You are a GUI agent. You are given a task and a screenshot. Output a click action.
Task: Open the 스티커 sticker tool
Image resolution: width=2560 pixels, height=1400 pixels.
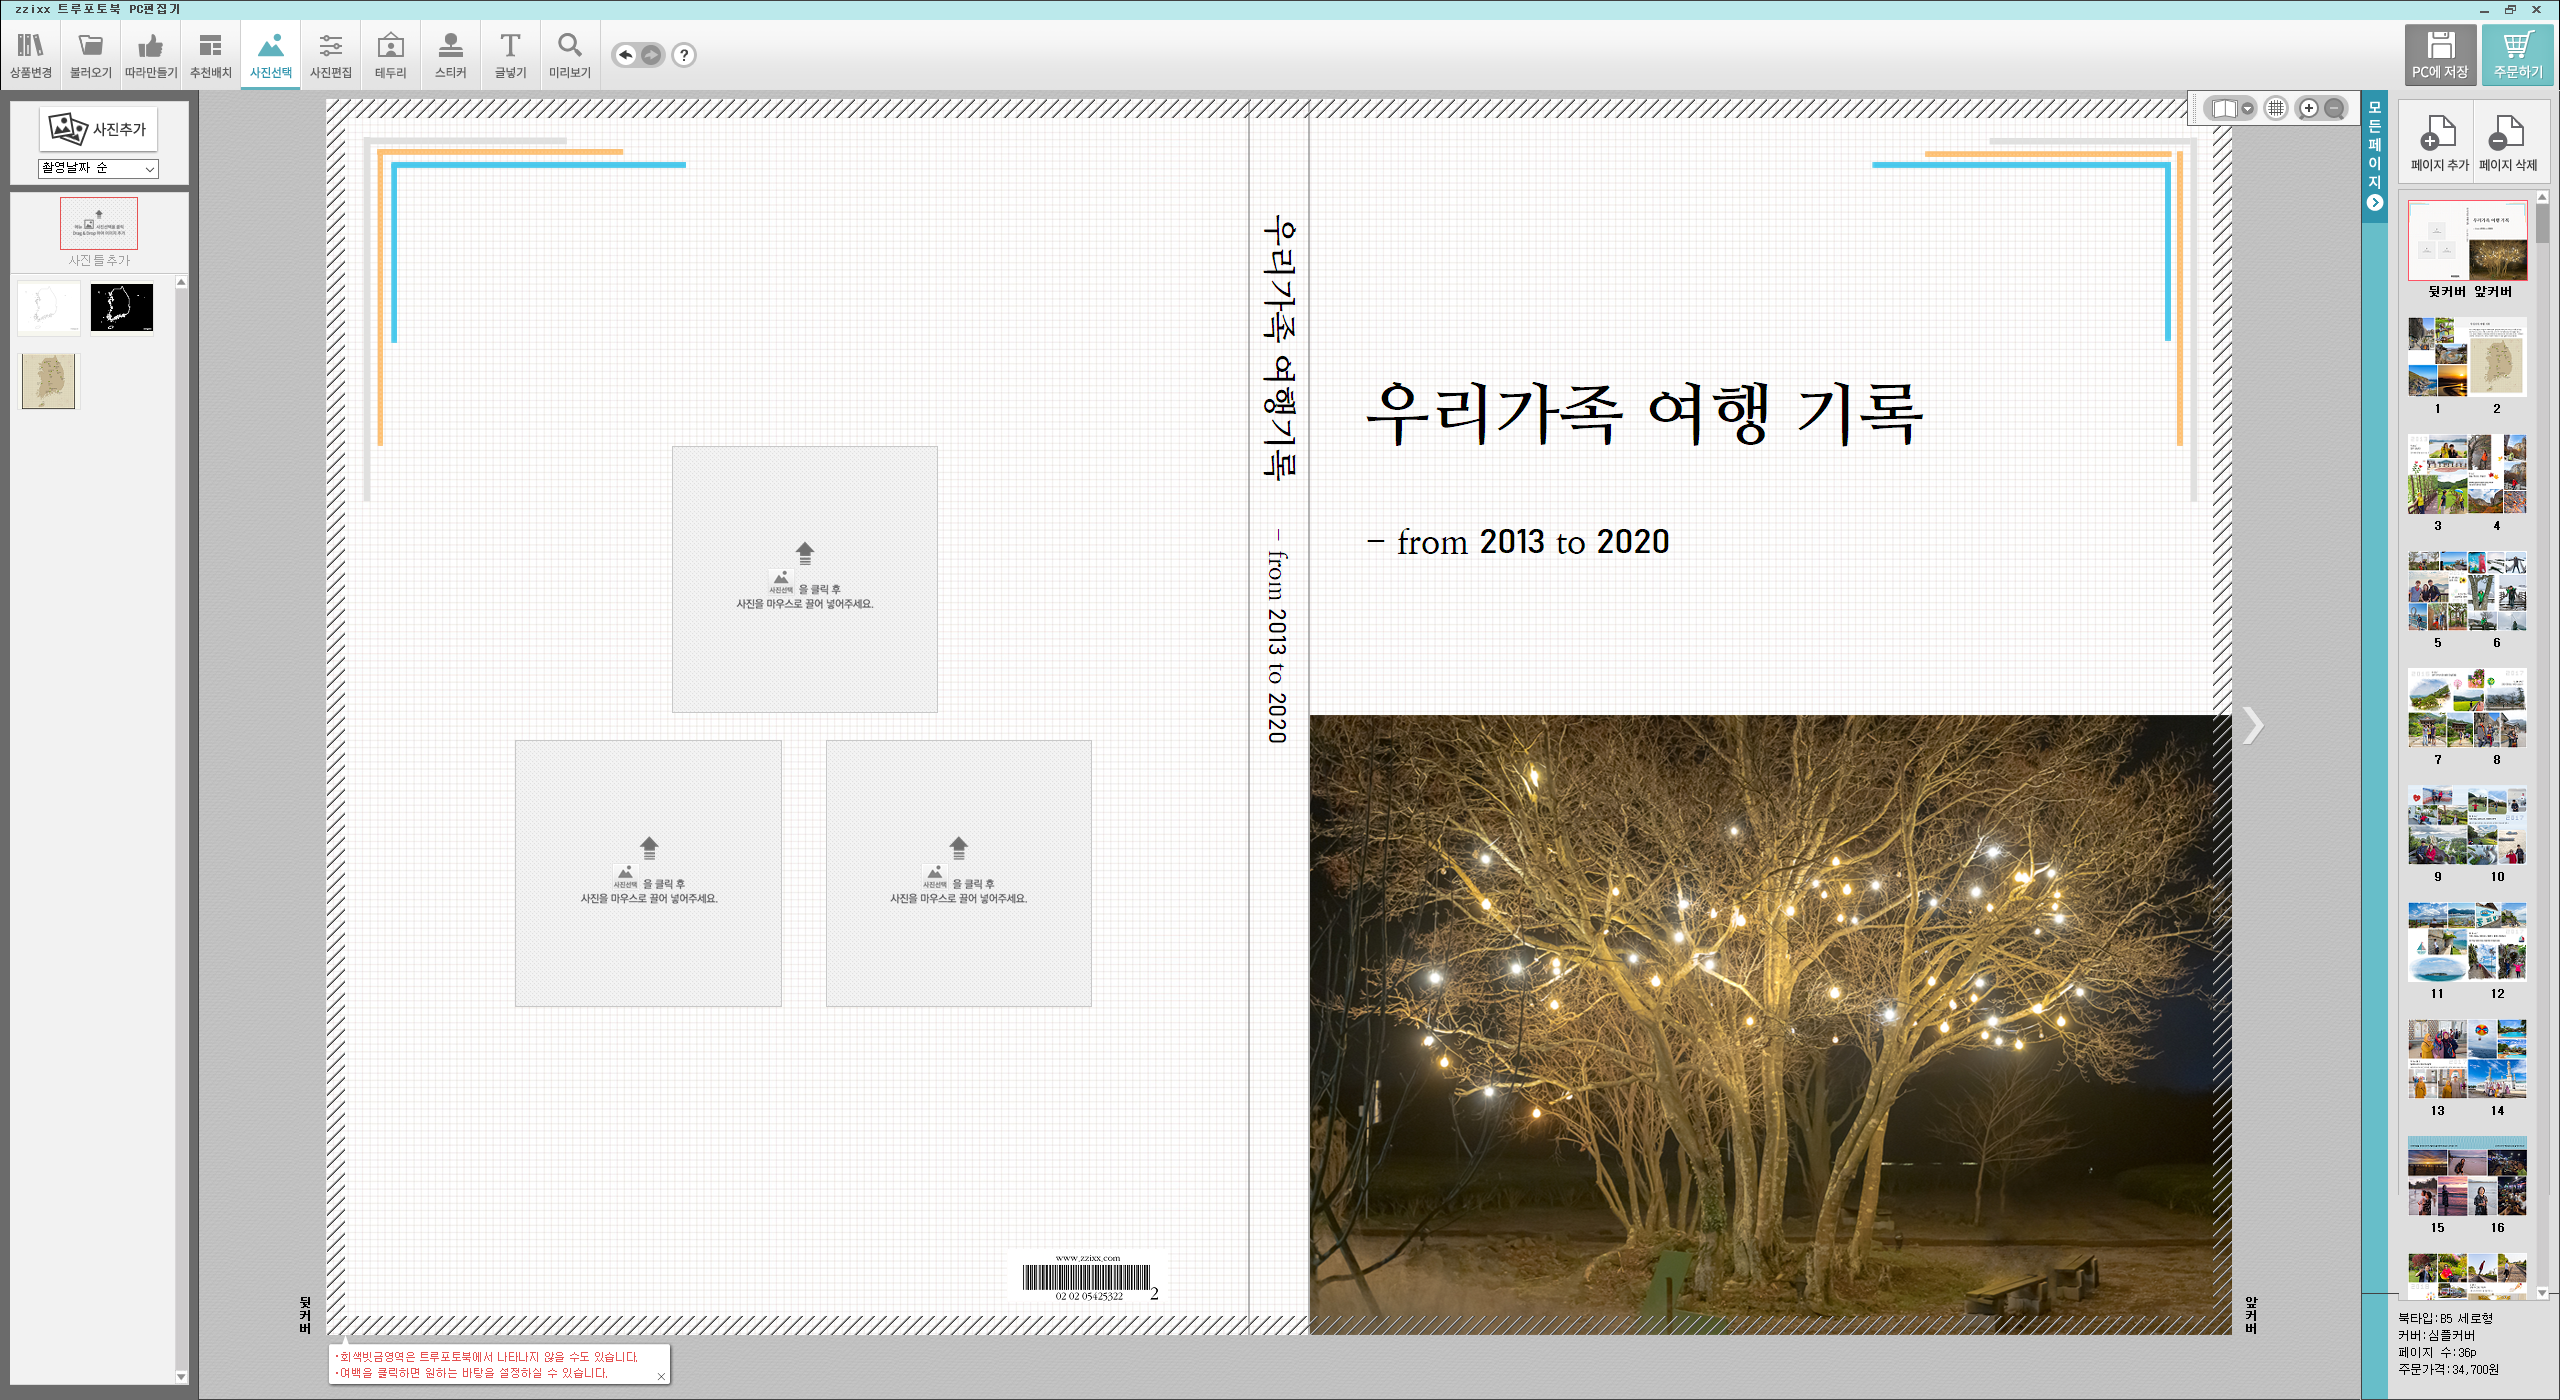pos(450,55)
